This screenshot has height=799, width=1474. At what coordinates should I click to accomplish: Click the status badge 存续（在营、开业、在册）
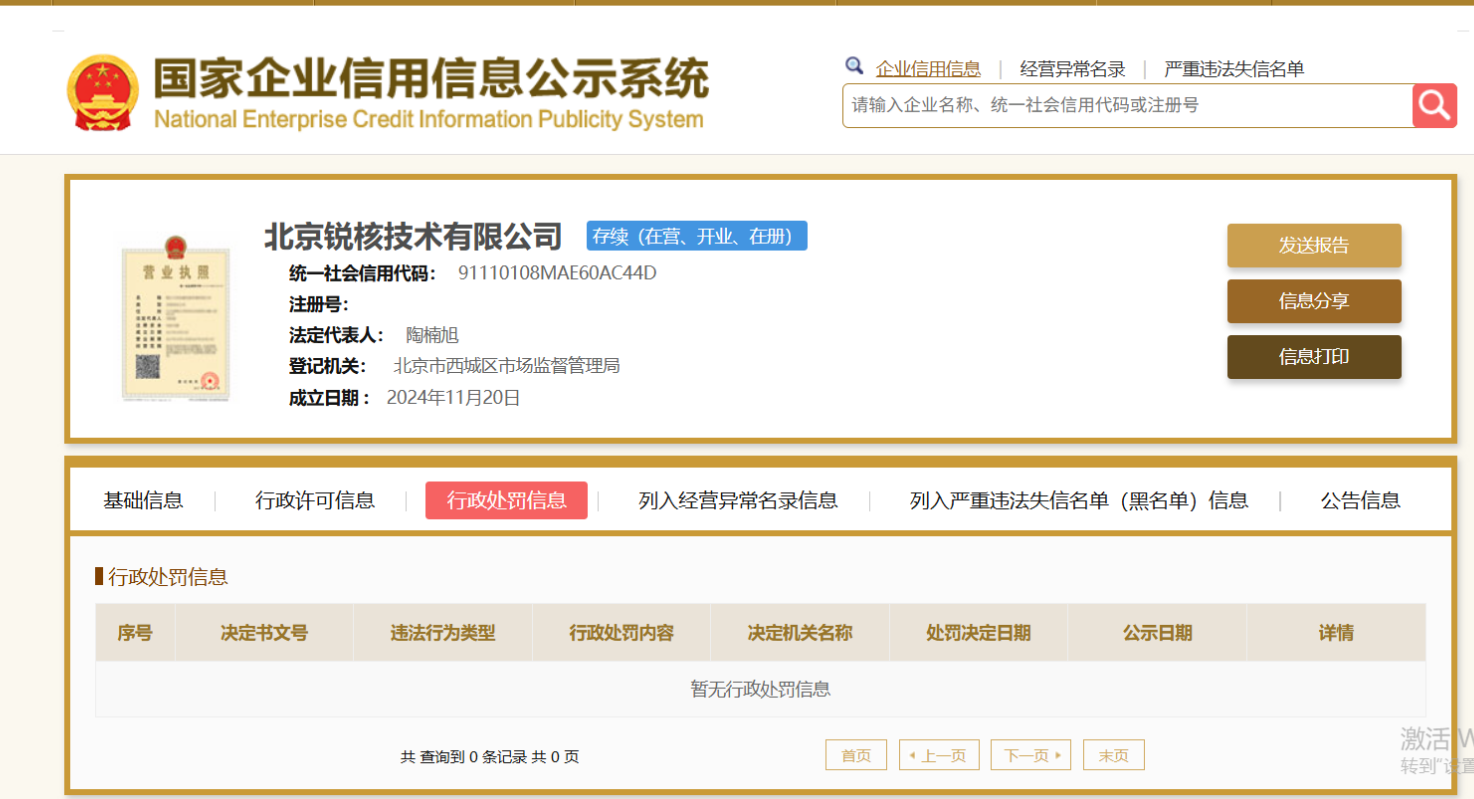tap(697, 236)
